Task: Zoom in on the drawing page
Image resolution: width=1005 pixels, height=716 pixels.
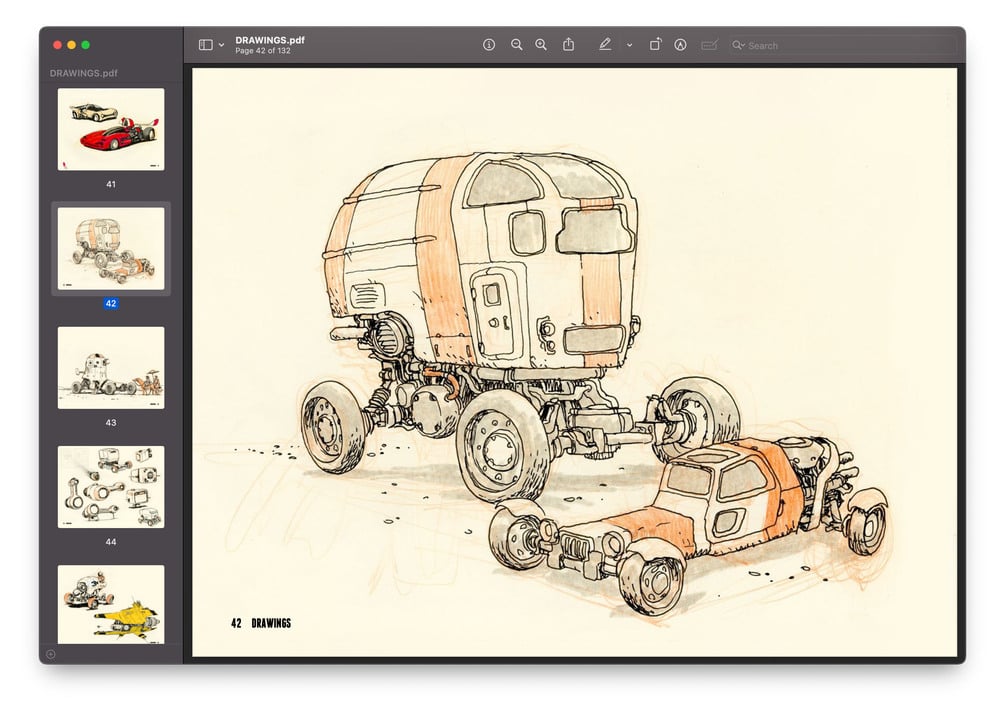Action: [x=542, y=45]
